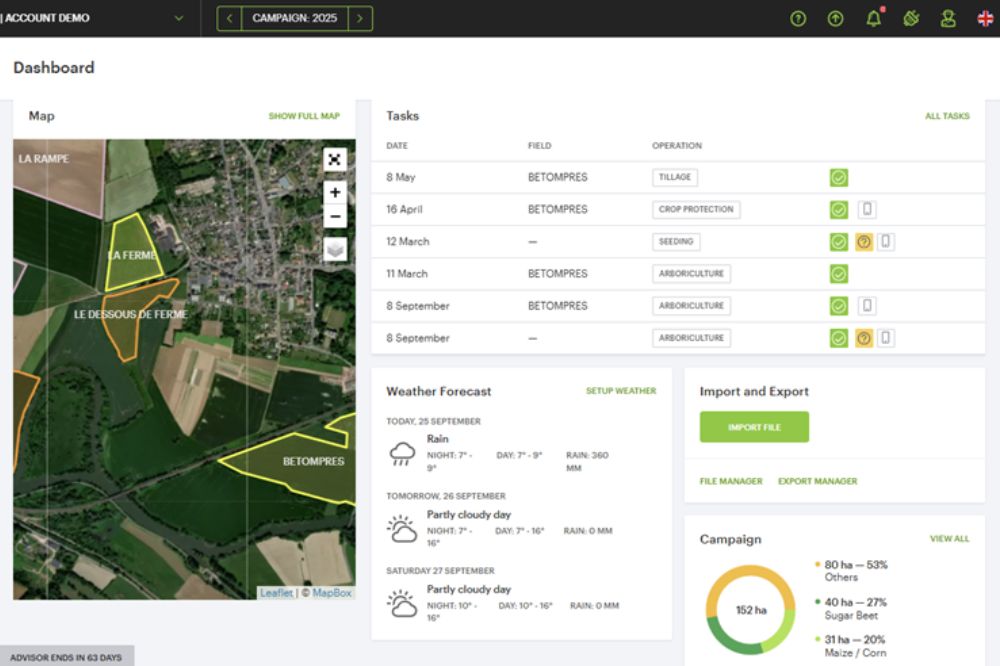Click the fullscreen icon on the map
Viewport: 1000px width, 666px height.
pyautogui.click(x=336, y=158)
